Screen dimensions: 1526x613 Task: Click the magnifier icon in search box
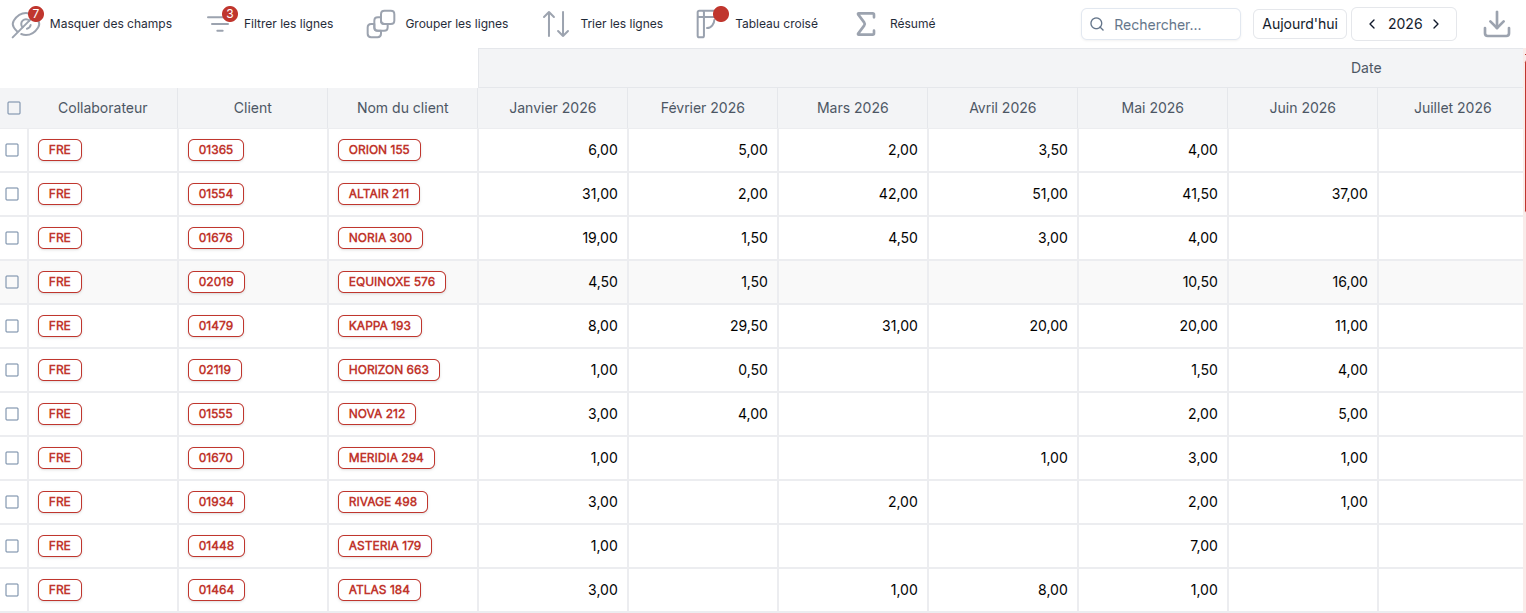[1097, 25]
